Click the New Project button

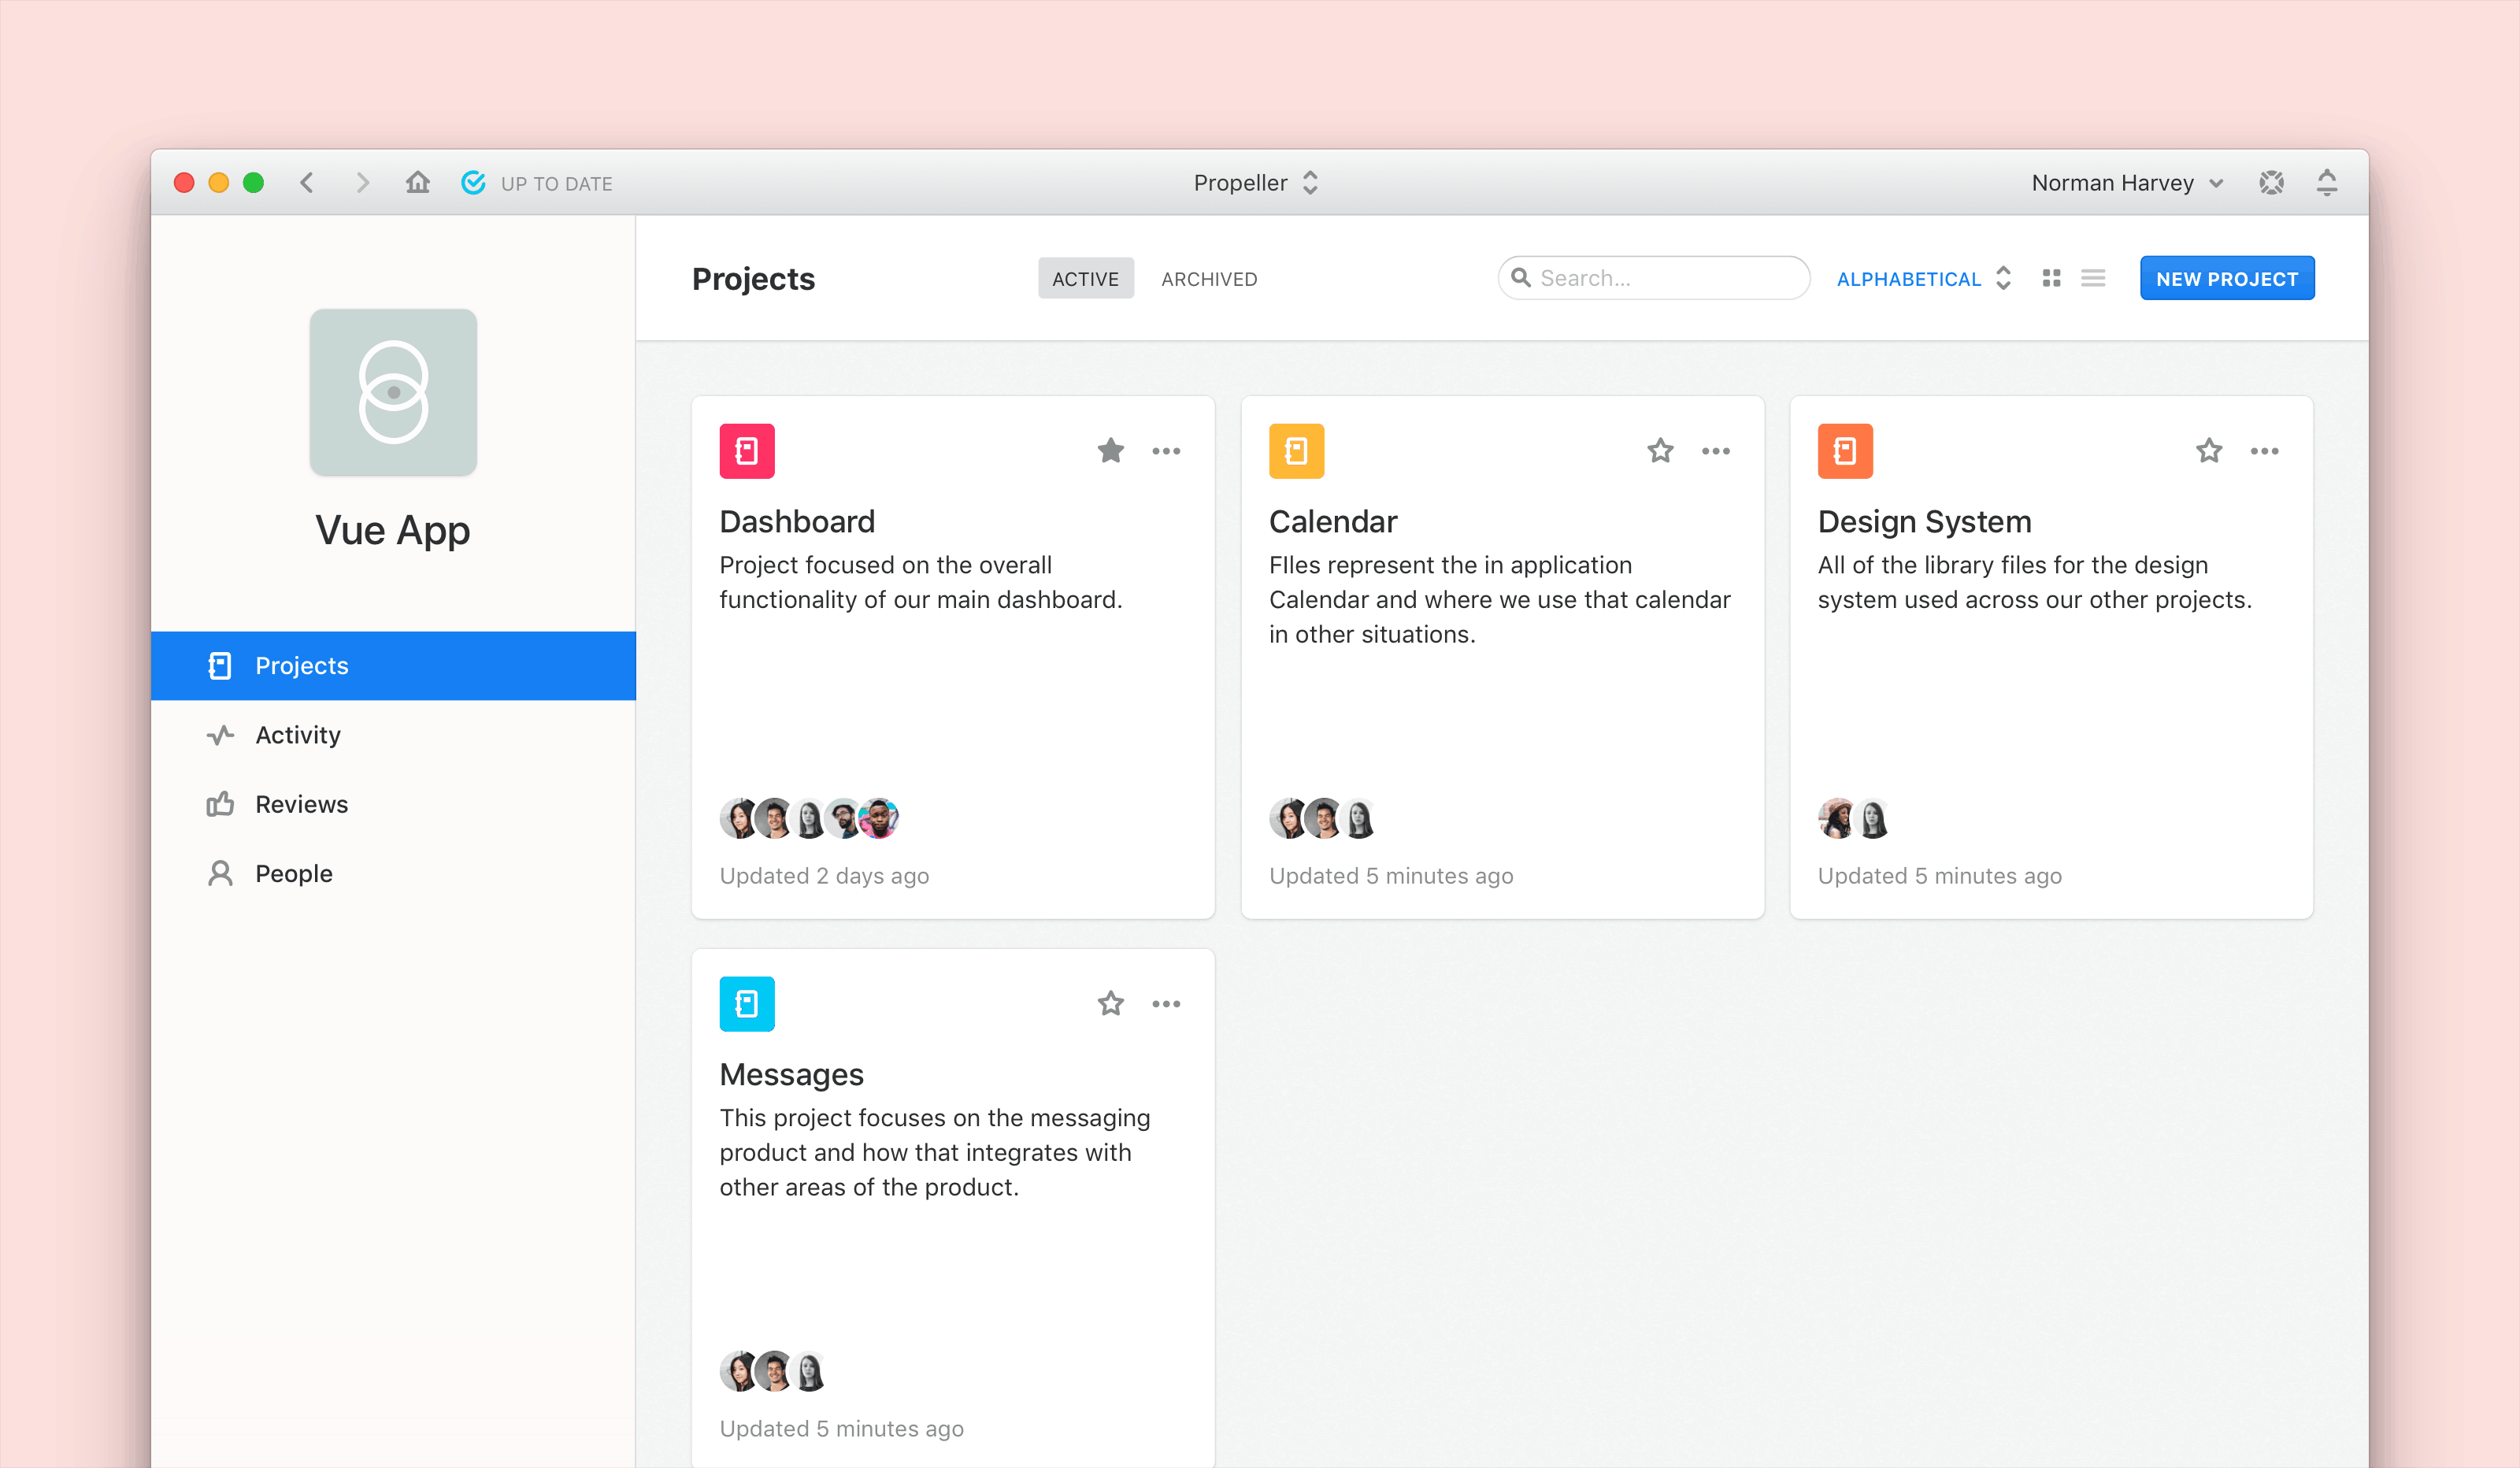tap(2227, 279)
